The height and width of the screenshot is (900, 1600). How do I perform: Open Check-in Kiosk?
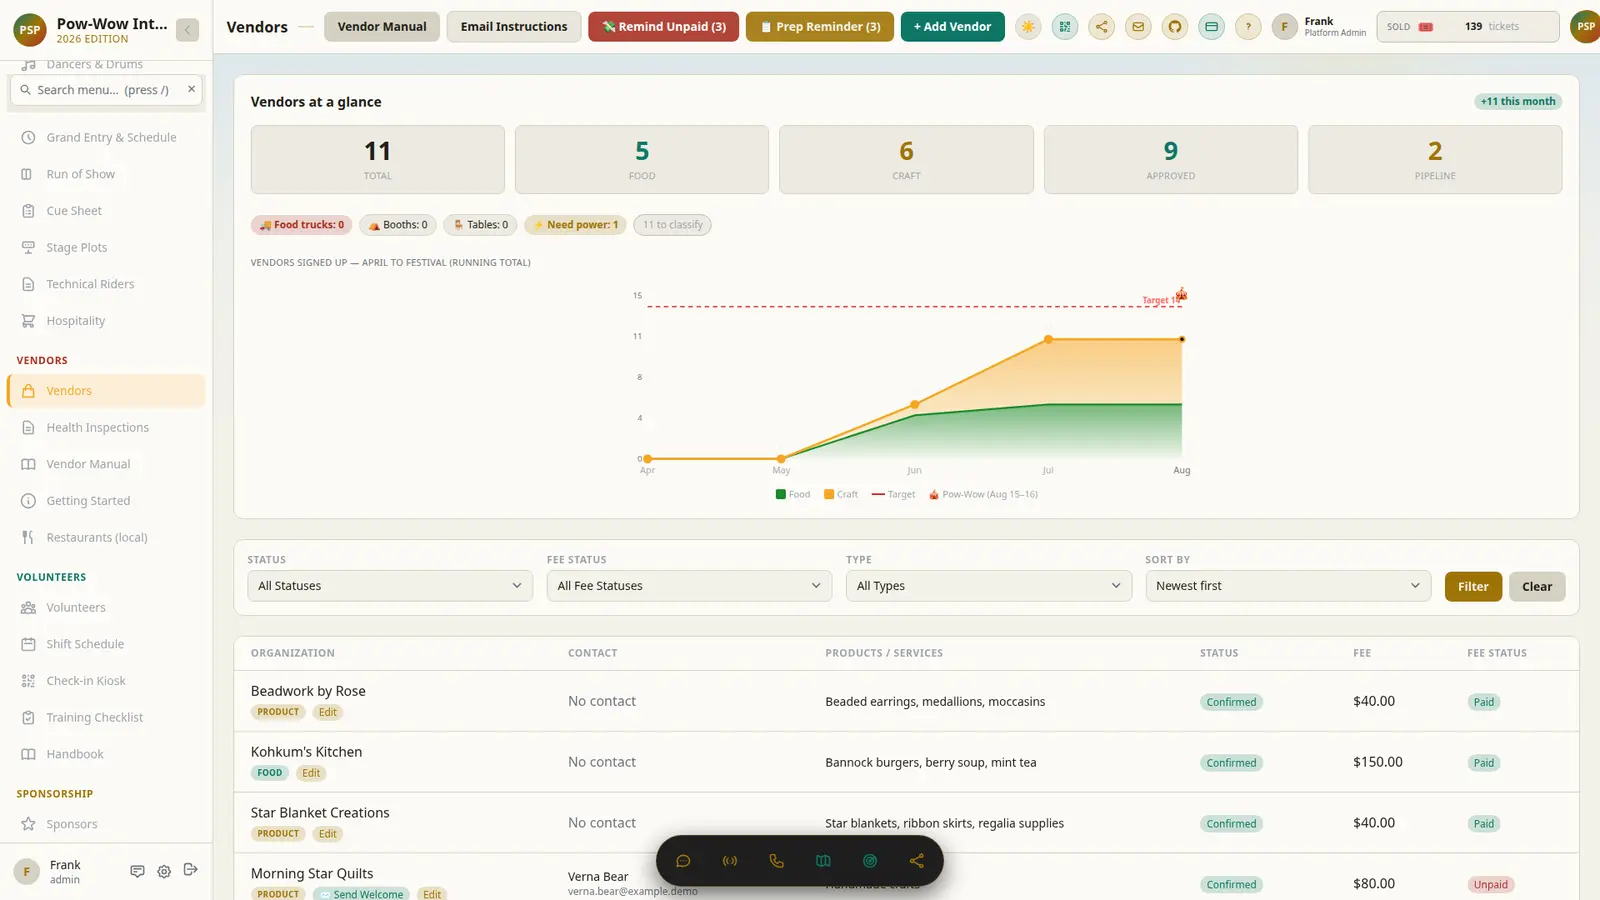[x=106, y=681]
